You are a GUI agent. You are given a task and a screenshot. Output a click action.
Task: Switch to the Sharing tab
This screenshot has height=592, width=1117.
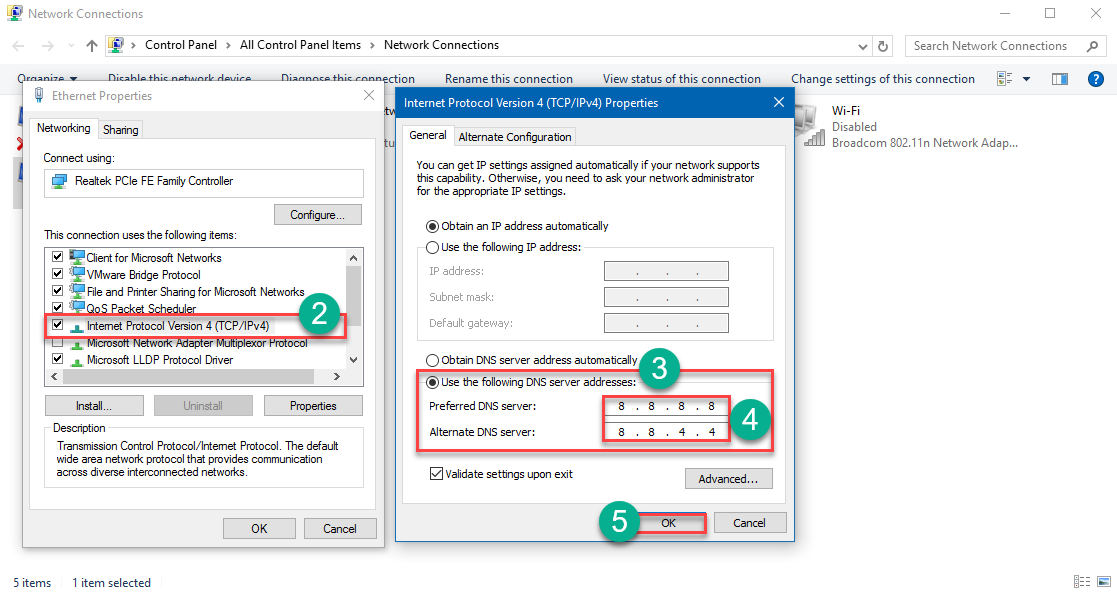[120, 129]
